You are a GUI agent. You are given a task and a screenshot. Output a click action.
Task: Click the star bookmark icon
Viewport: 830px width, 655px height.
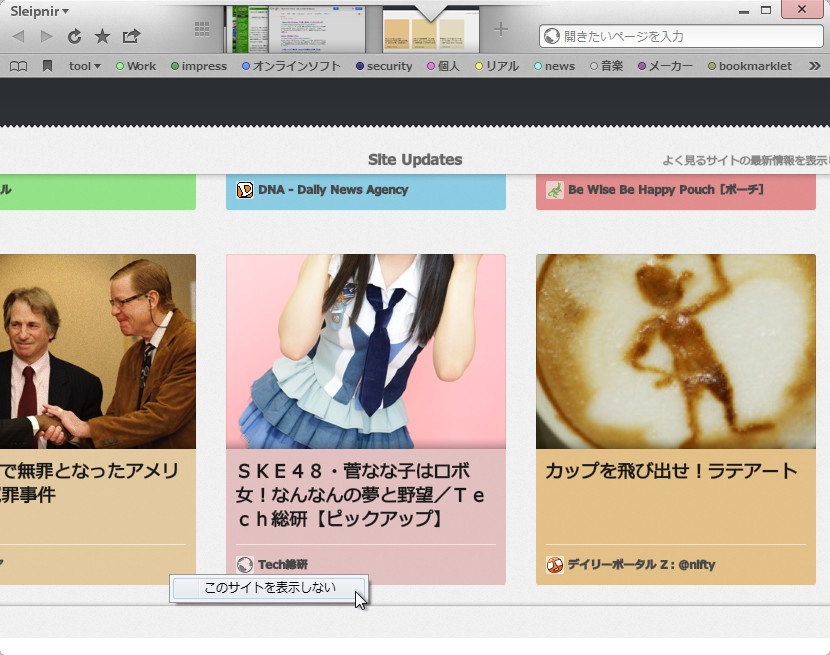[x=101, y=36]
